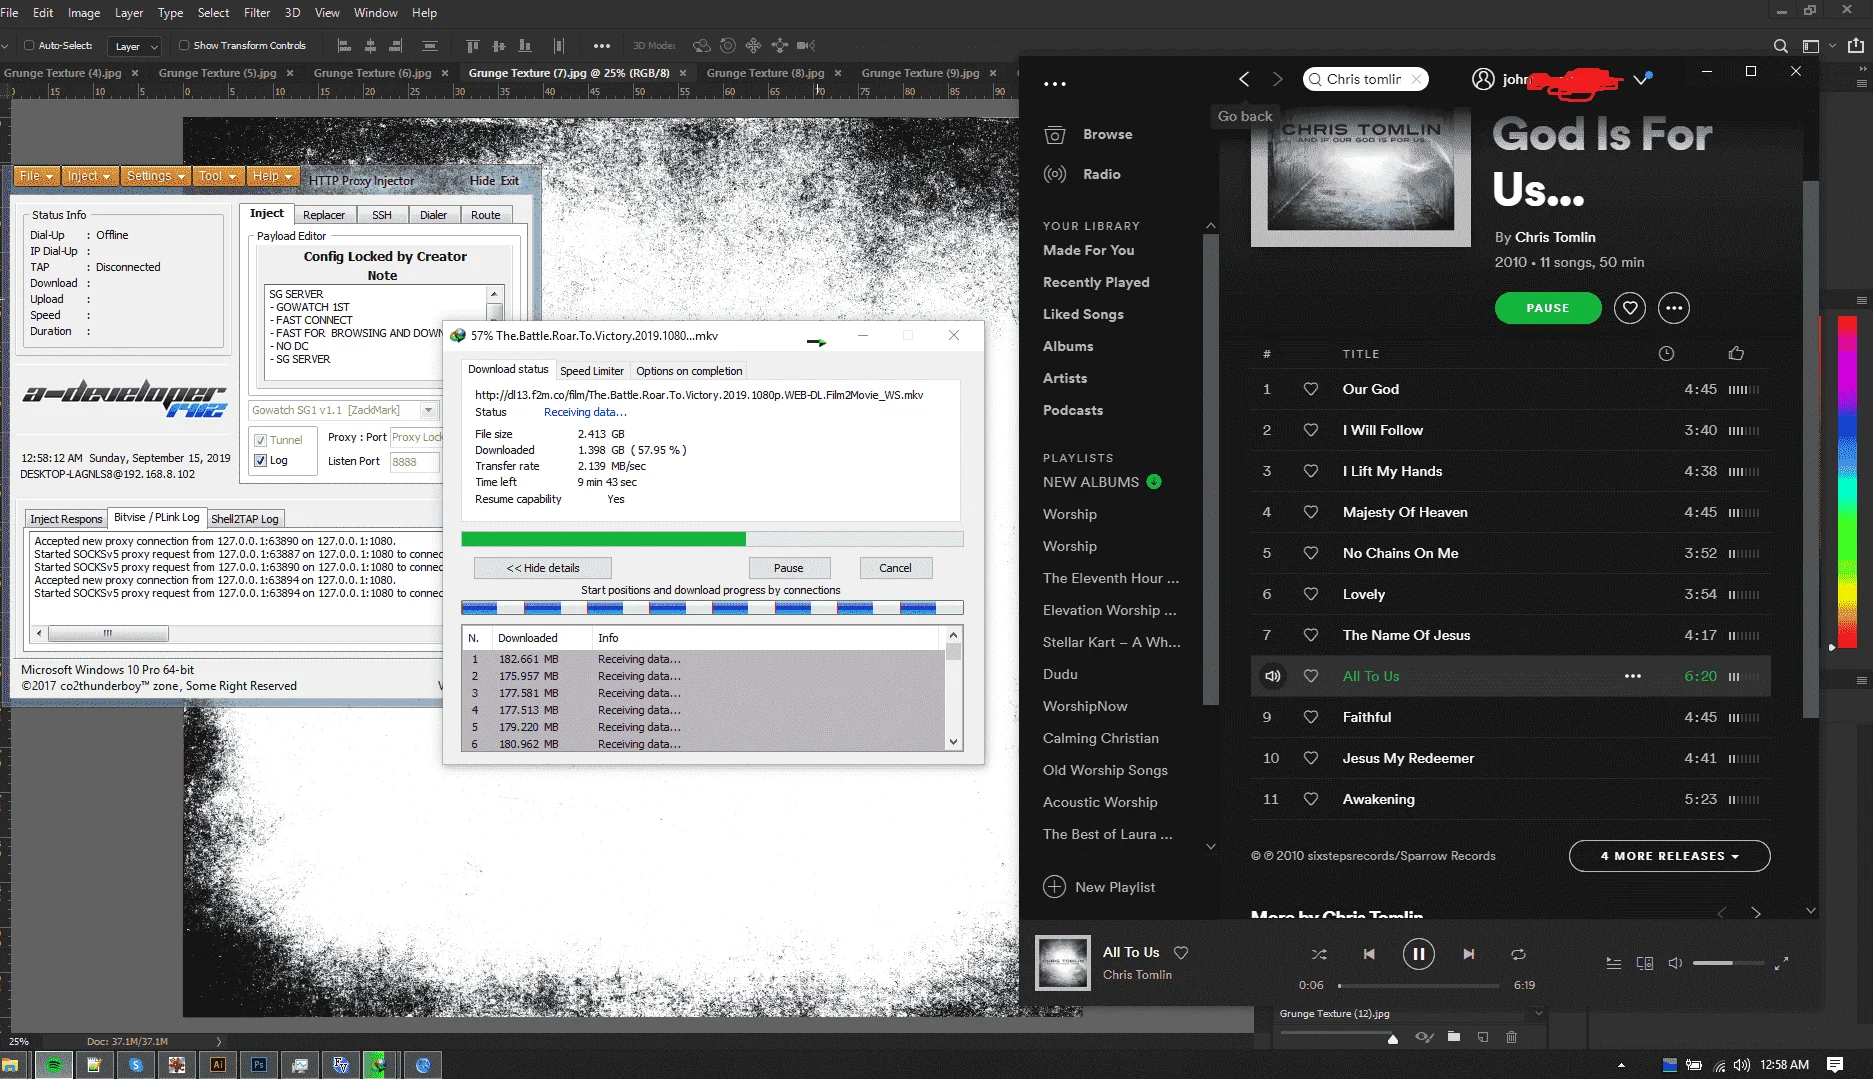Open the Help dropdown in HTTP Injector

tap(272, 176)
